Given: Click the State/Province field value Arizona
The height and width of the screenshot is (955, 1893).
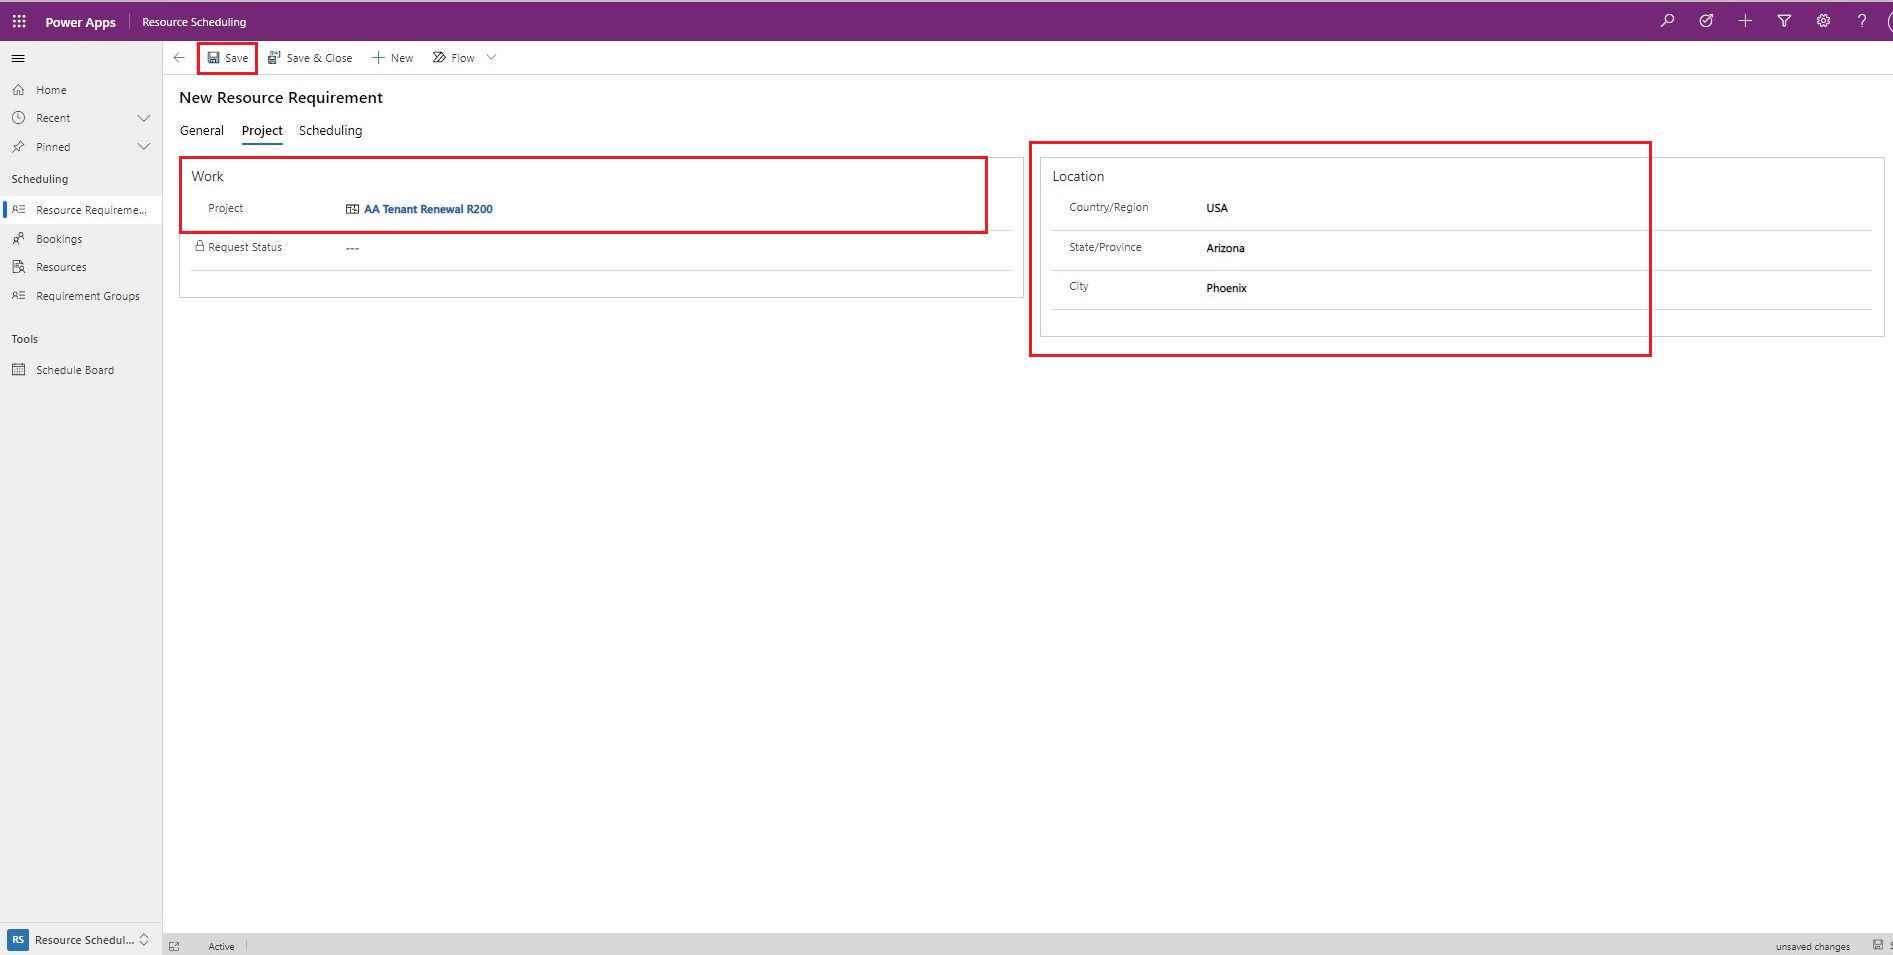Looking at the screenshot, I should [1225, 248].
